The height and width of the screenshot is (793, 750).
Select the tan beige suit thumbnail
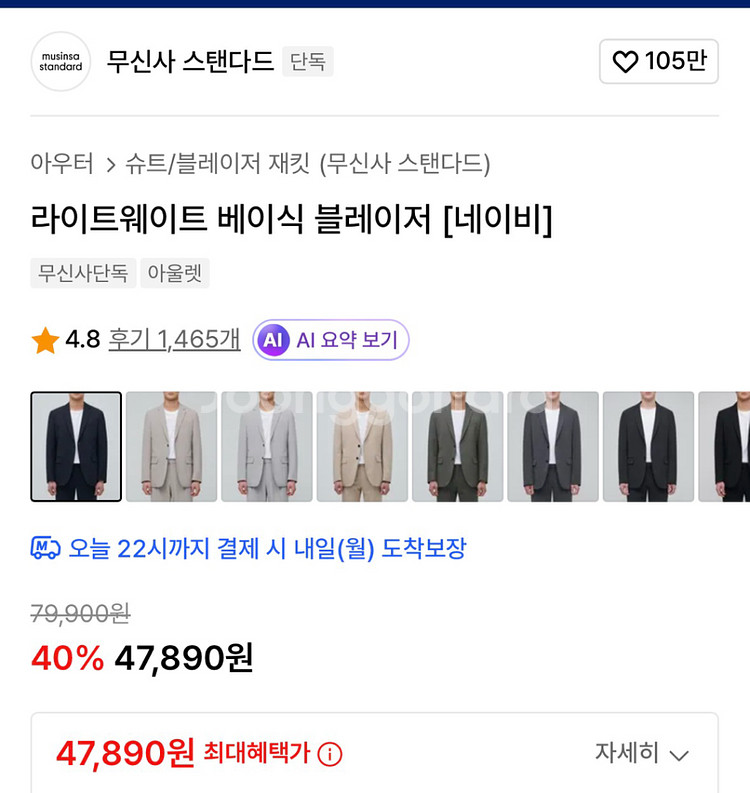[362, 446]
